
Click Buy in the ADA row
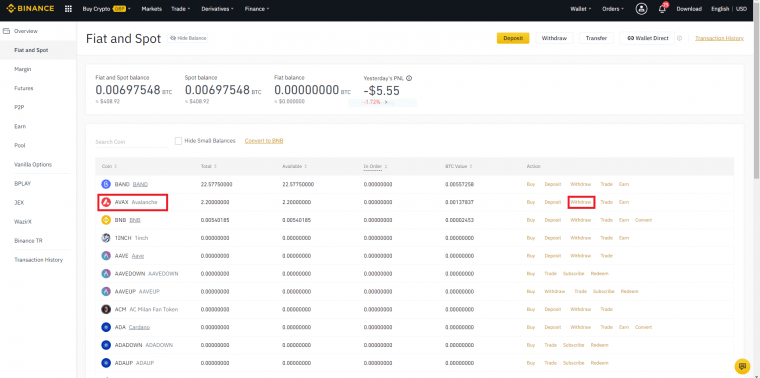(531, 327)
